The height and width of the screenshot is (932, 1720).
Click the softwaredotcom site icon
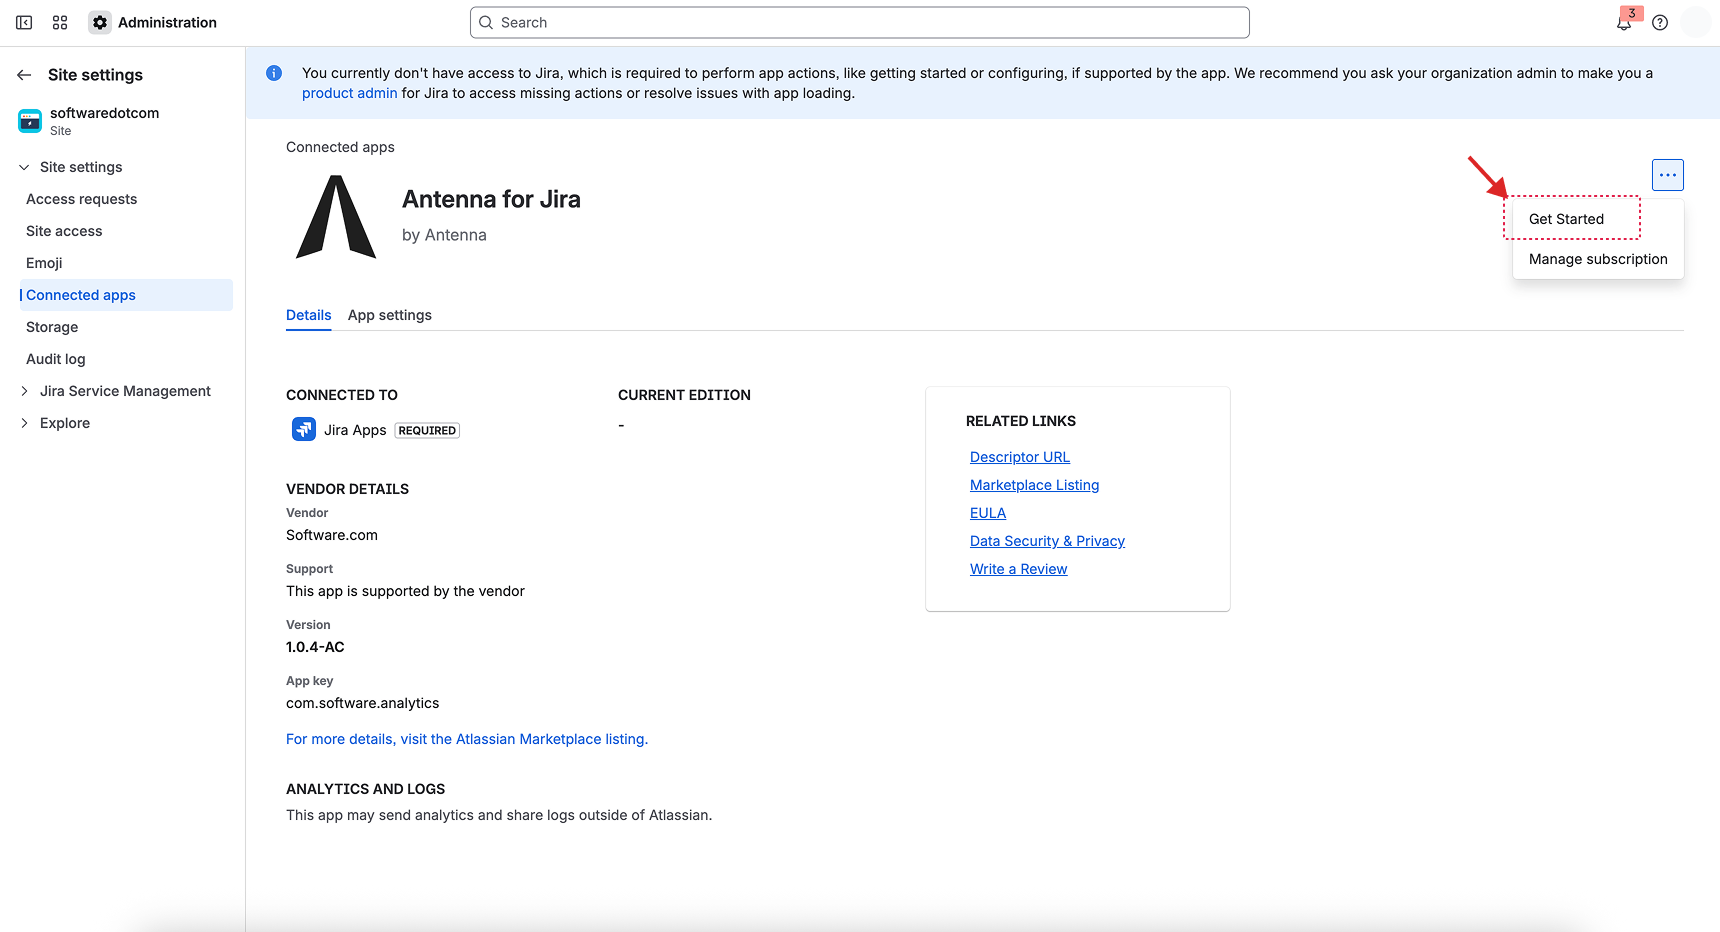pos(30,121)
